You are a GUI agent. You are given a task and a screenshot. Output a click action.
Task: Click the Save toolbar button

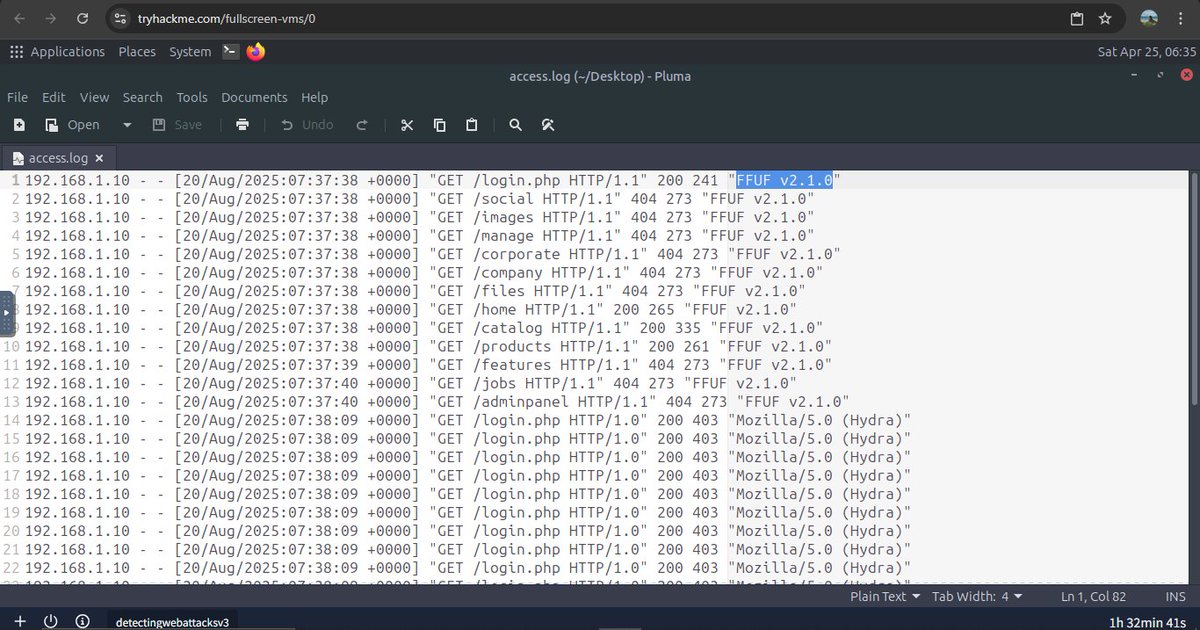[x=177, y=125]
